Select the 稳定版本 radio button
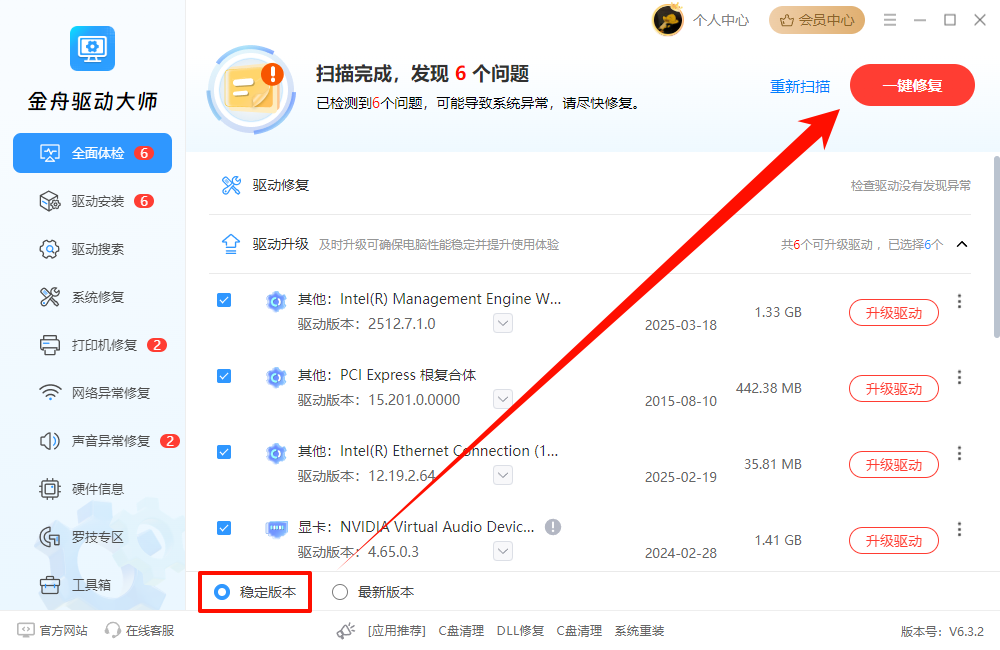1000x650 pixels. (x=222, y=592)
